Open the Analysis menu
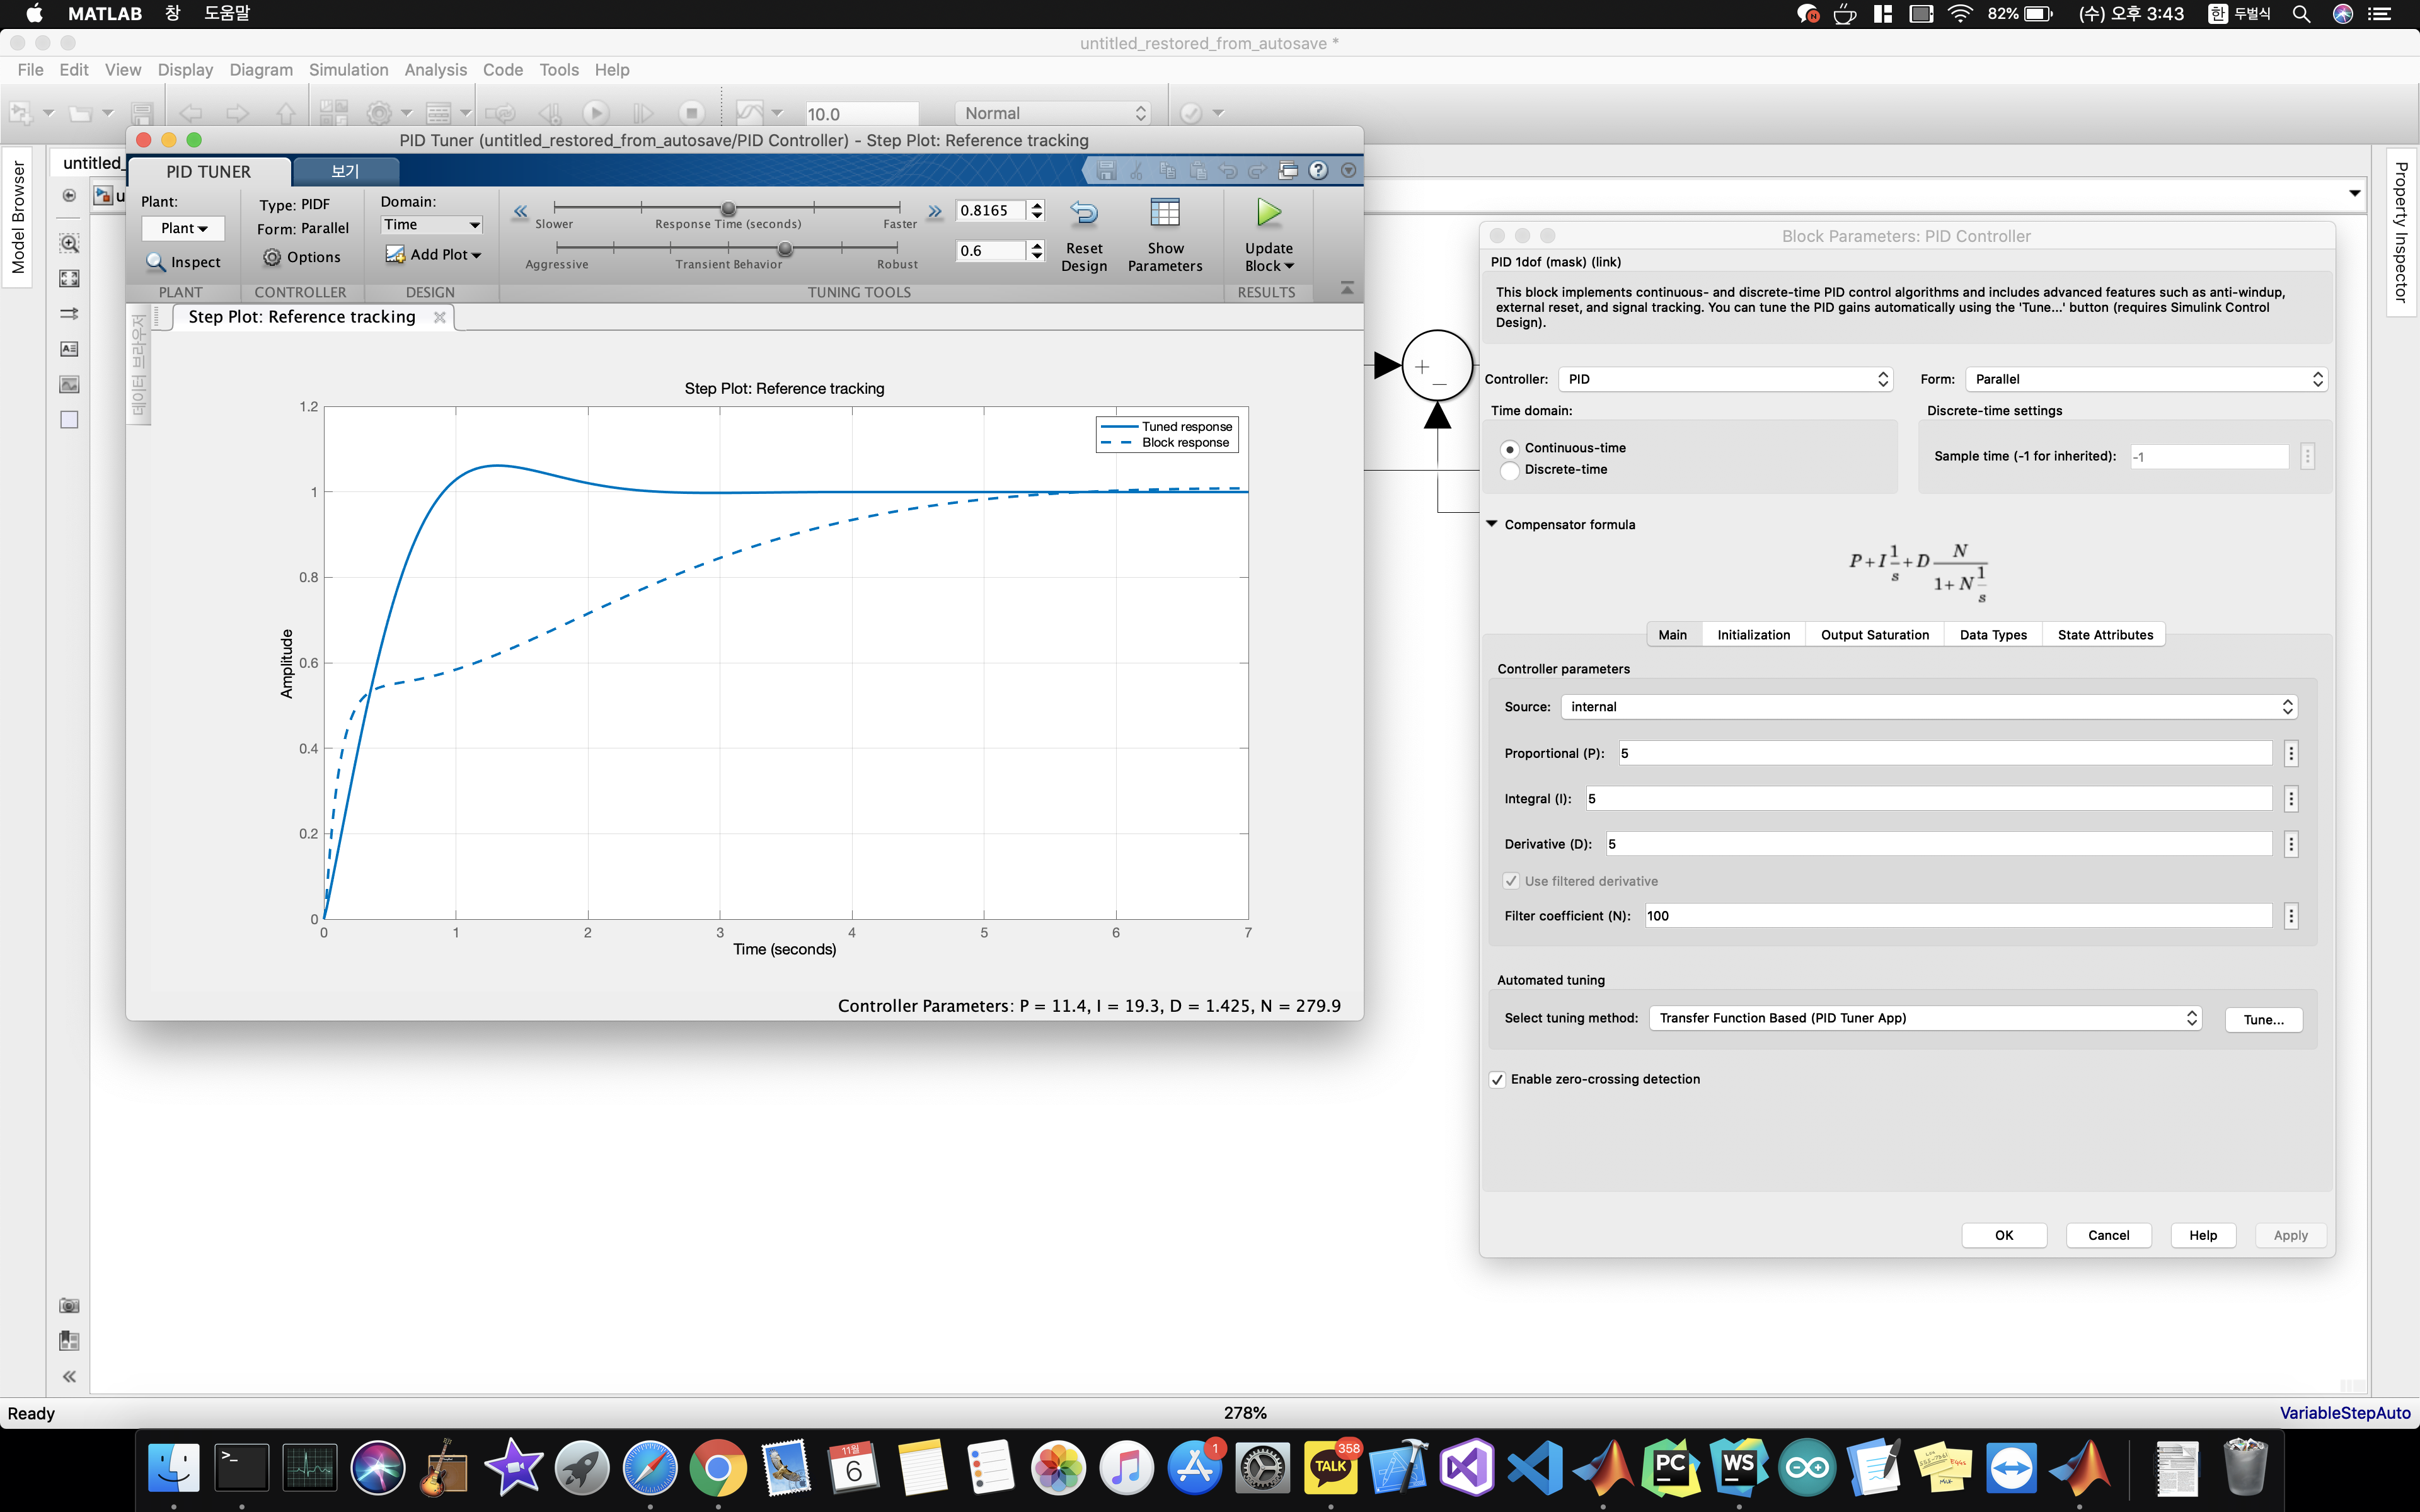2420x1512 pixels. coord(435,70)
